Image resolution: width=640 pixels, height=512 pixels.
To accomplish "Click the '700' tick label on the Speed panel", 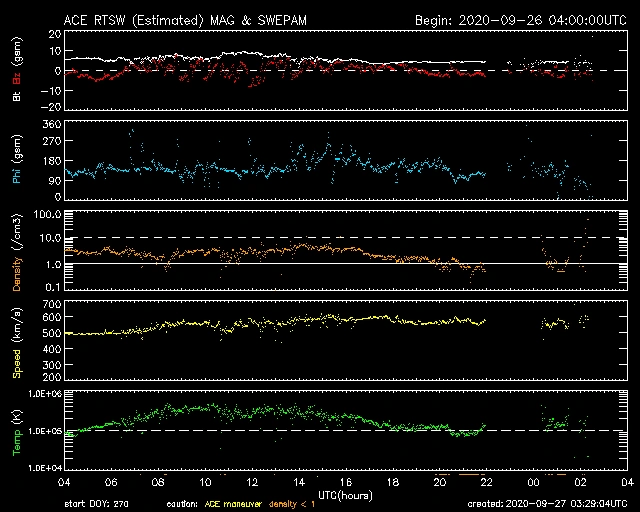I will point(52,305).
